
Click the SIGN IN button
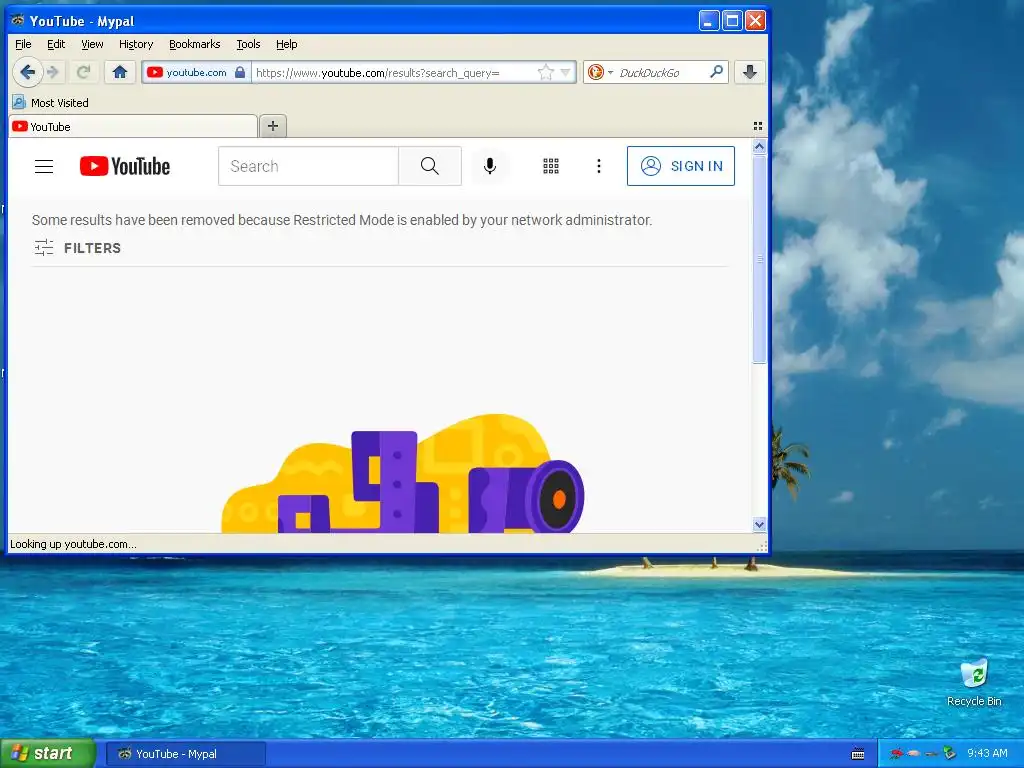pos(680,166)
